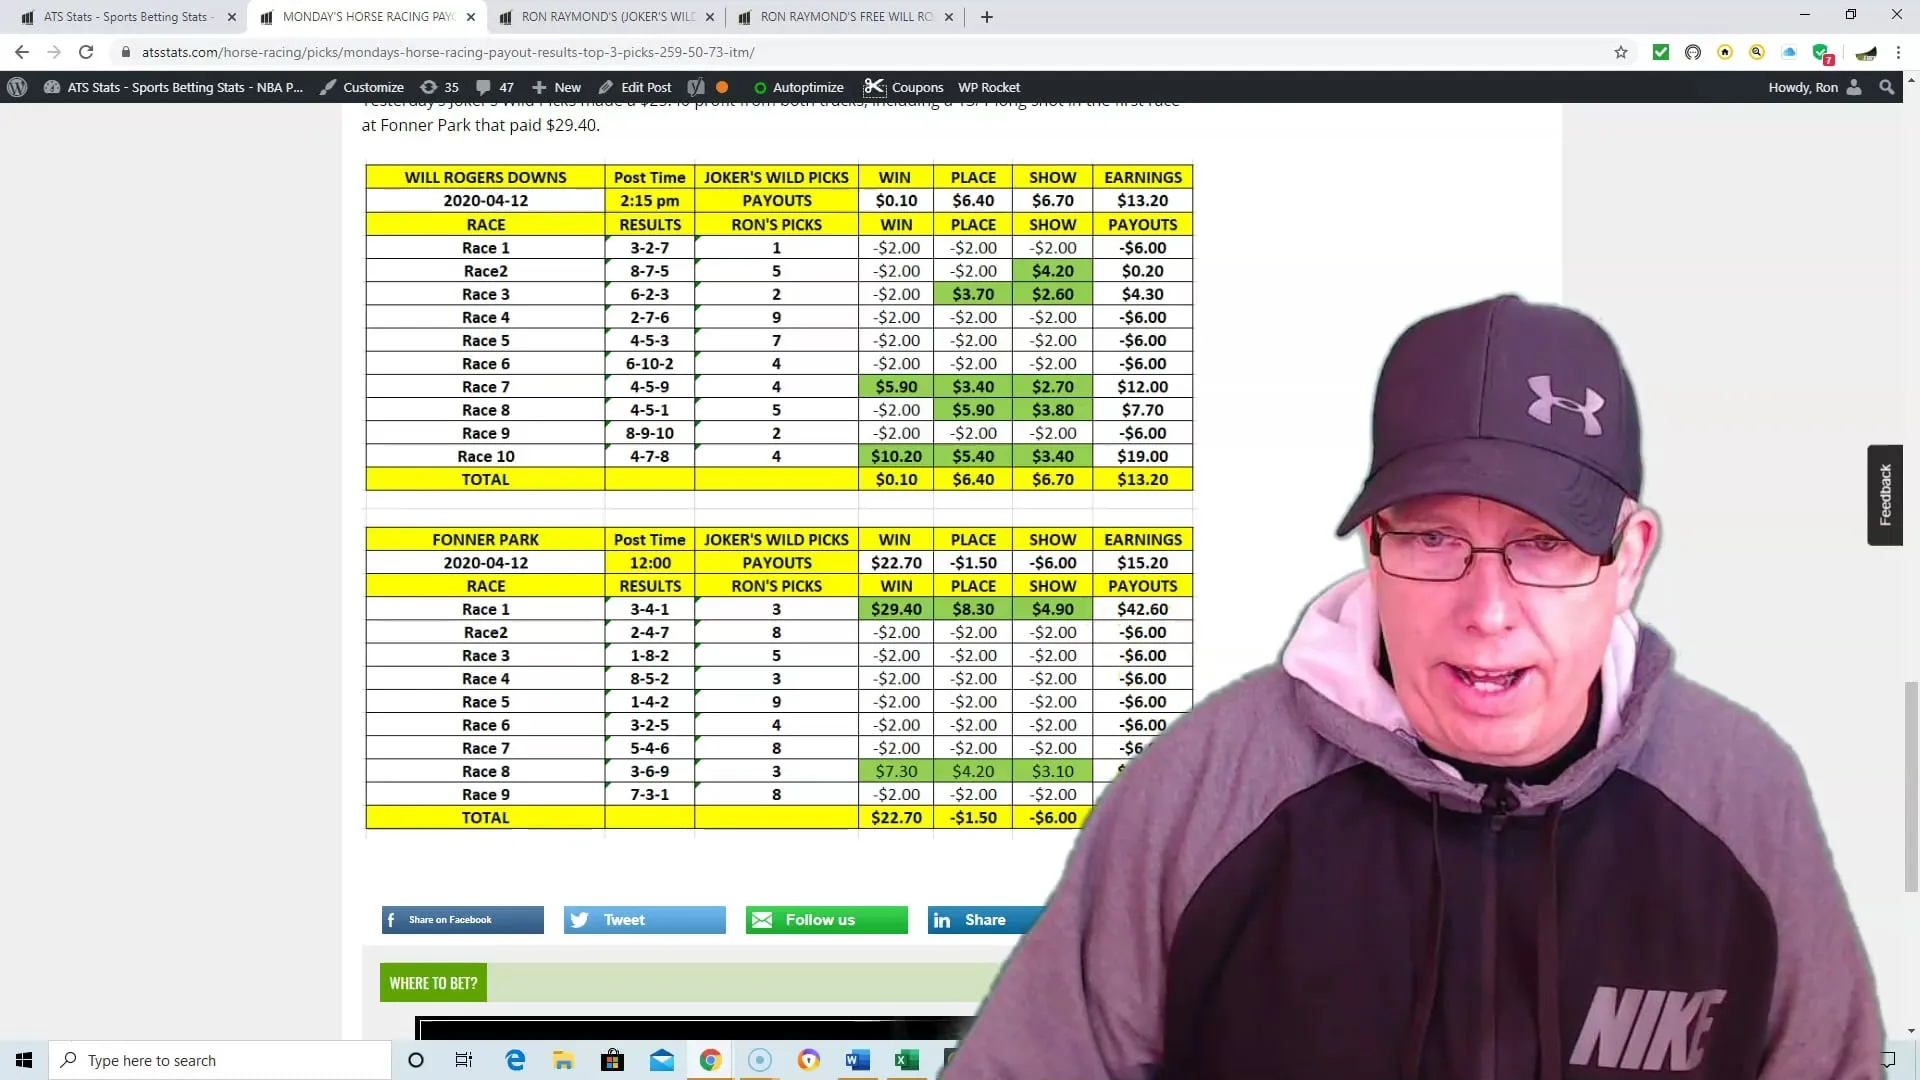Click 6-10-2 results cell in Race 6
The image size is (1920, 1080).
(x=649, y=364)
